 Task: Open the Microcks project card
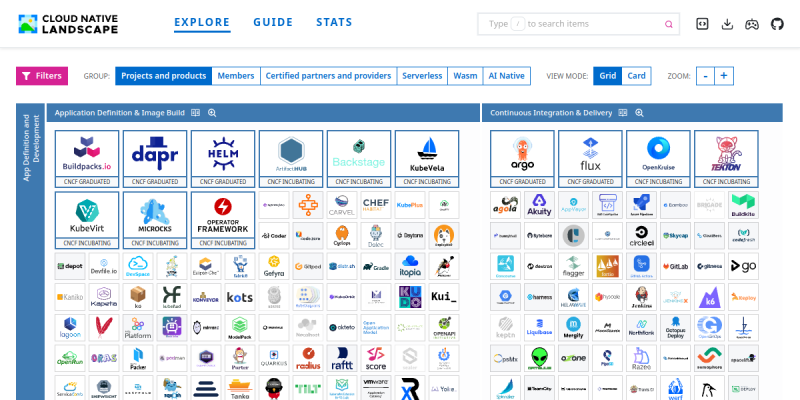click(155, 220)
